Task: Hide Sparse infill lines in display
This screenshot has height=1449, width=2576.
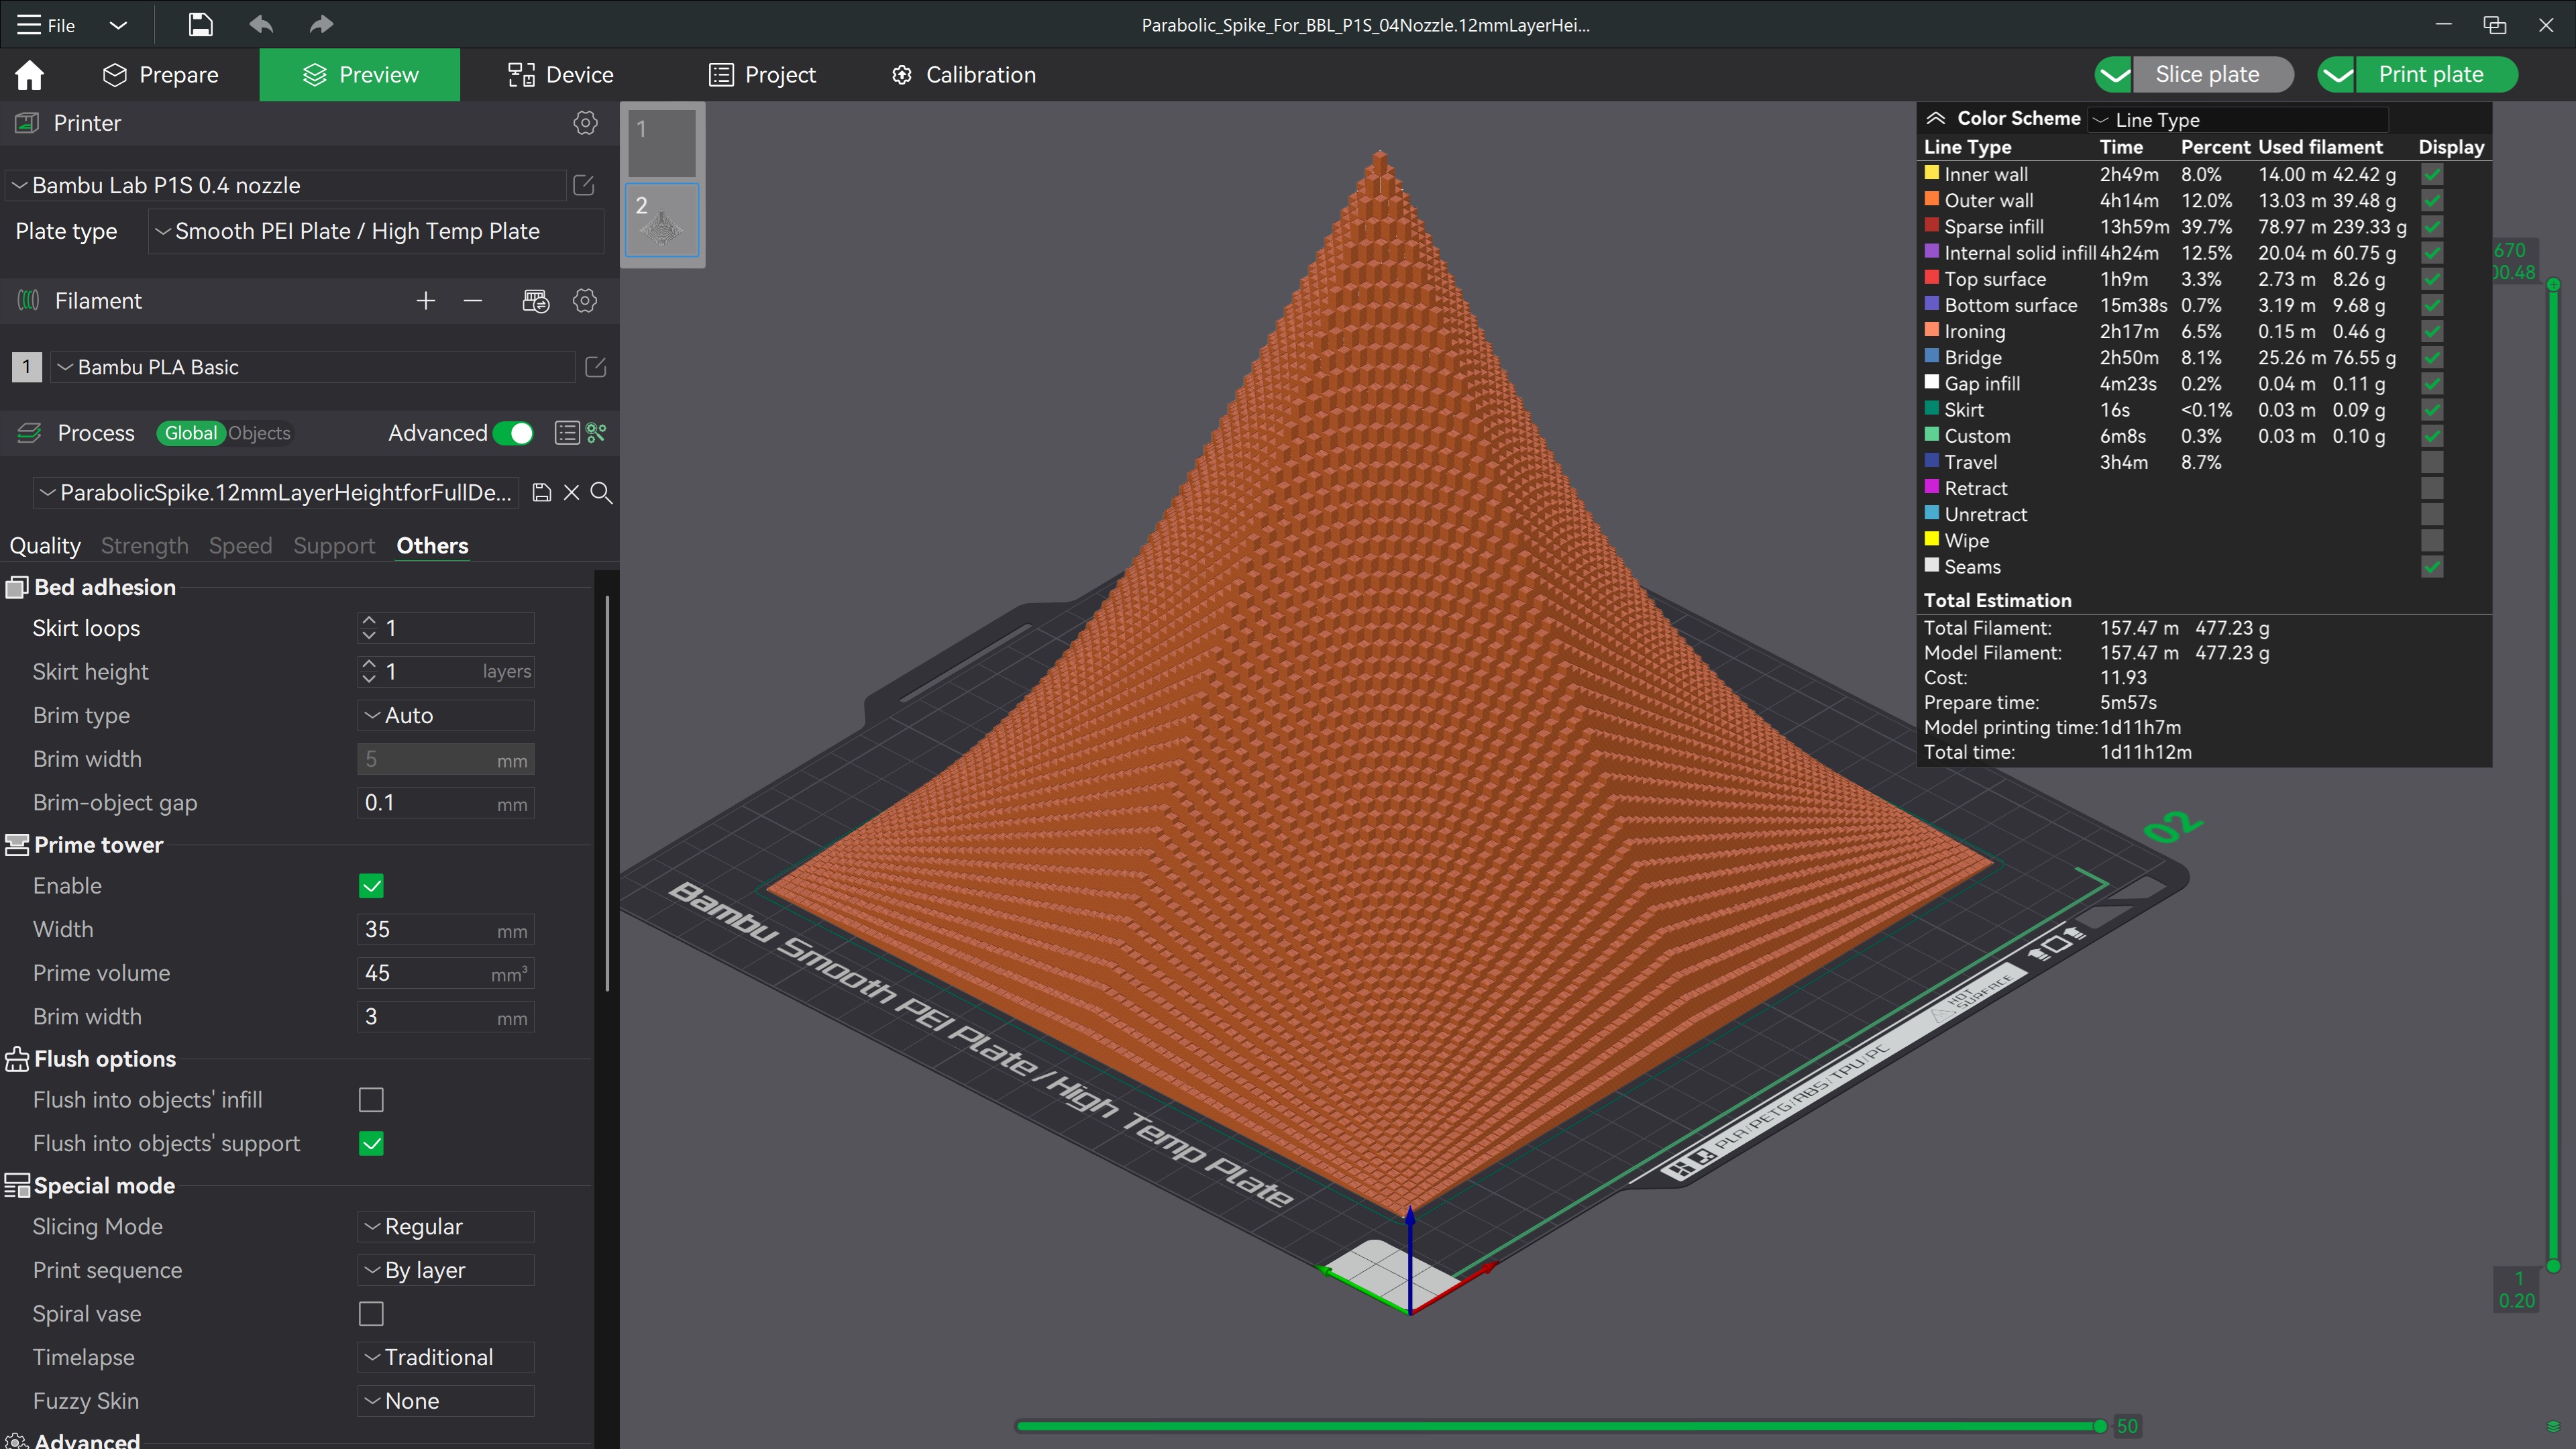Action: coord(2432,227)
